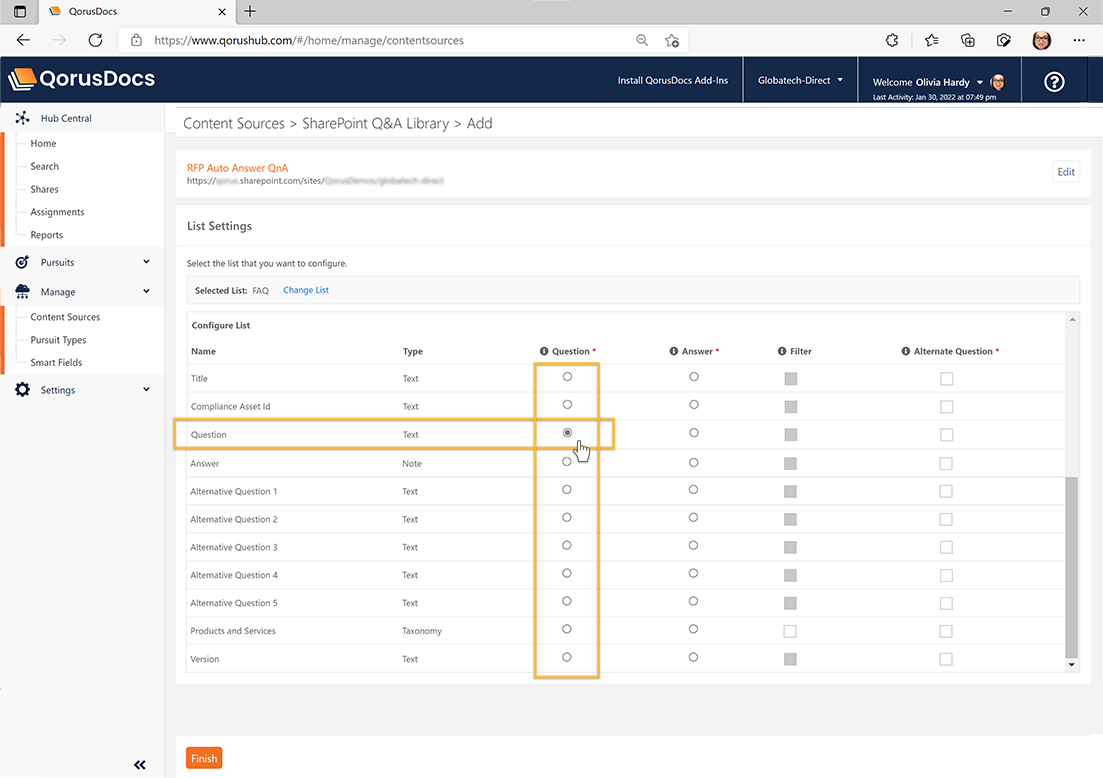Image resolution: width=1103 pixels, height=778 pixels.
Task: Check Alternate Question for Alternative Question 2
Action: (x=946, y=519)
